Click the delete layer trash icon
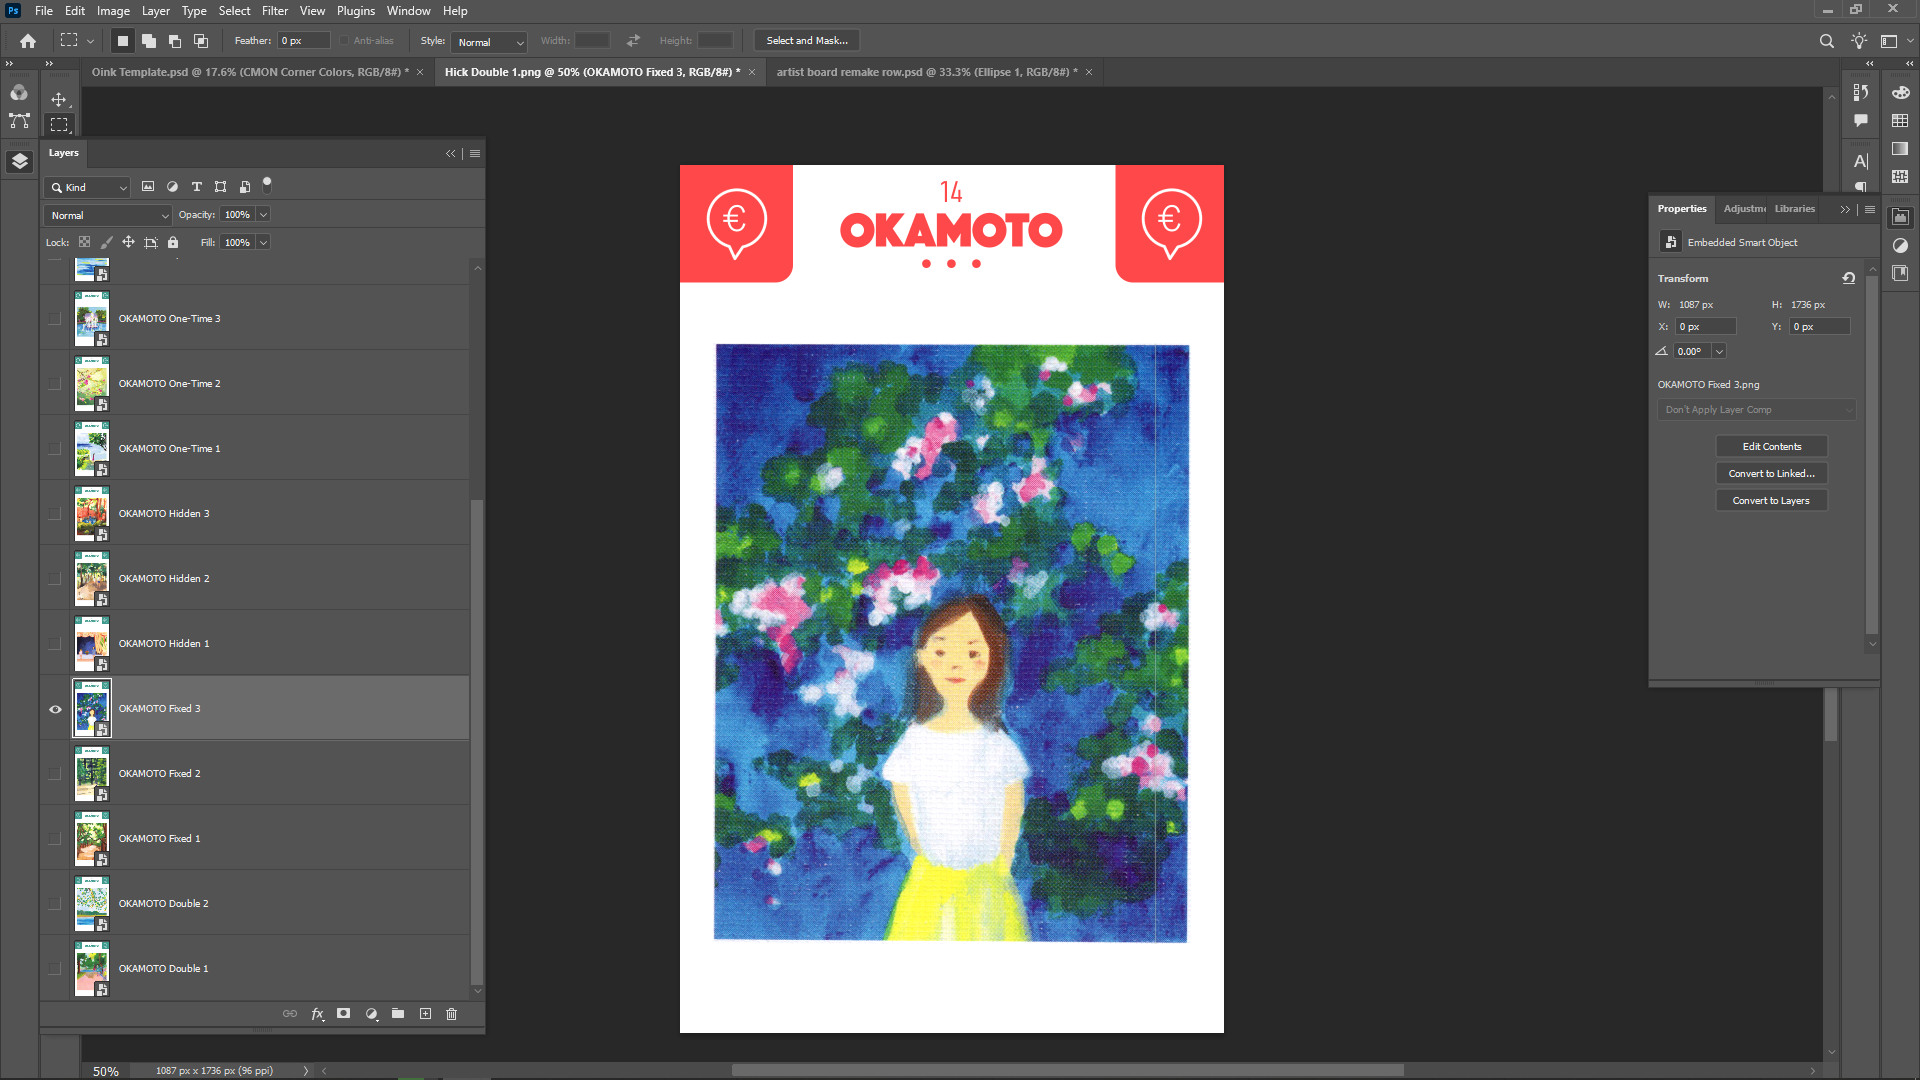1920x1080 pixels. point(451,1014)
